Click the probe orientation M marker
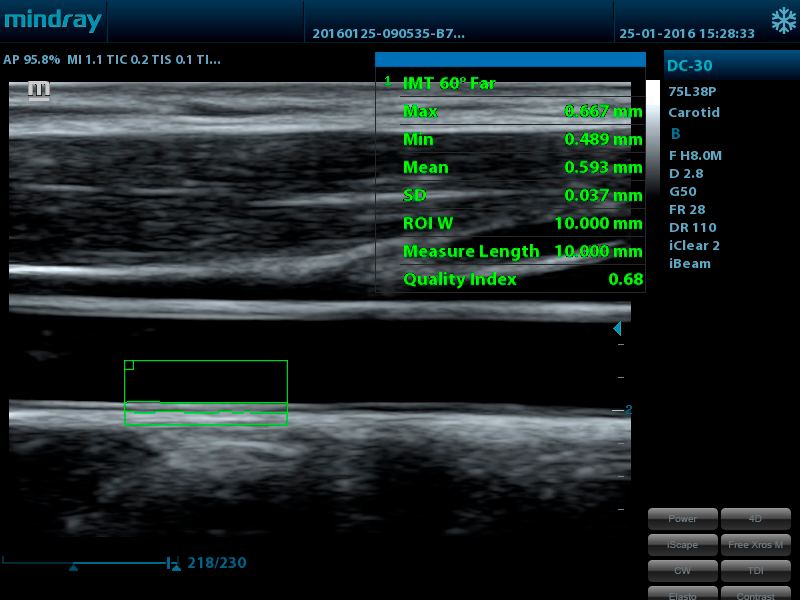The image size is (800, 600). [x=39, y=90]
